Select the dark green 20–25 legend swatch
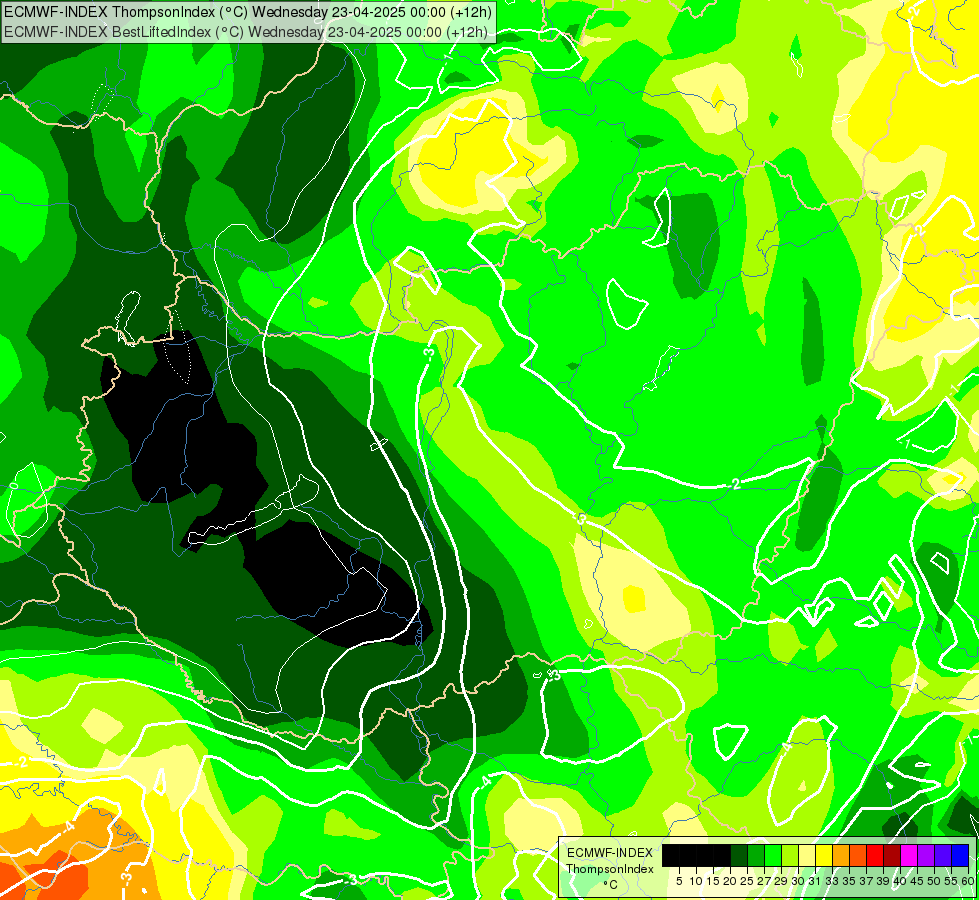The image size is (979, 900). (739, 855)
